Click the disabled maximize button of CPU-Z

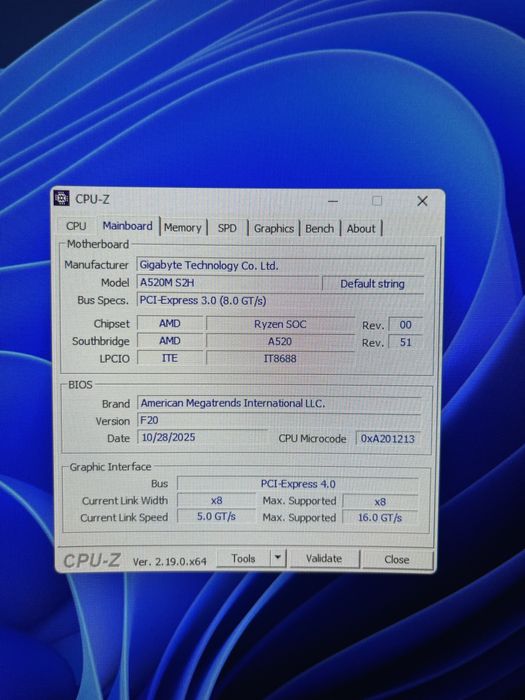(377, 201)
